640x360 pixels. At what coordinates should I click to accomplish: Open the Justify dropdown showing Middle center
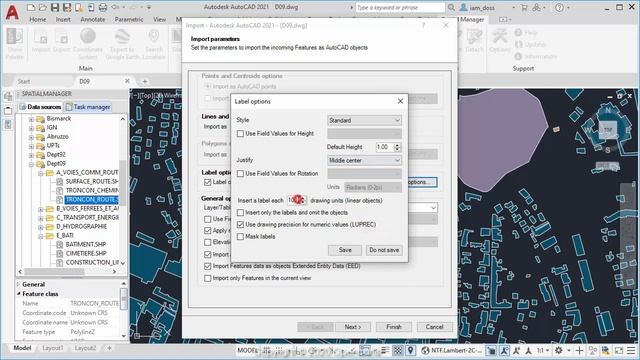364,160
